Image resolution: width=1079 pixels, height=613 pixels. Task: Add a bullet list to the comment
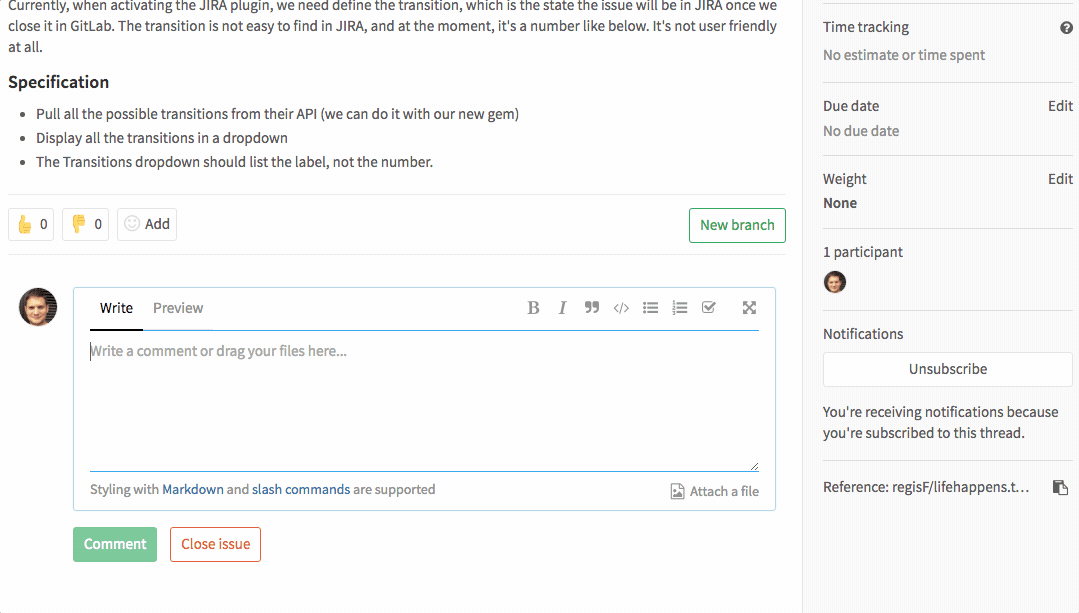[x=650, y=307]
